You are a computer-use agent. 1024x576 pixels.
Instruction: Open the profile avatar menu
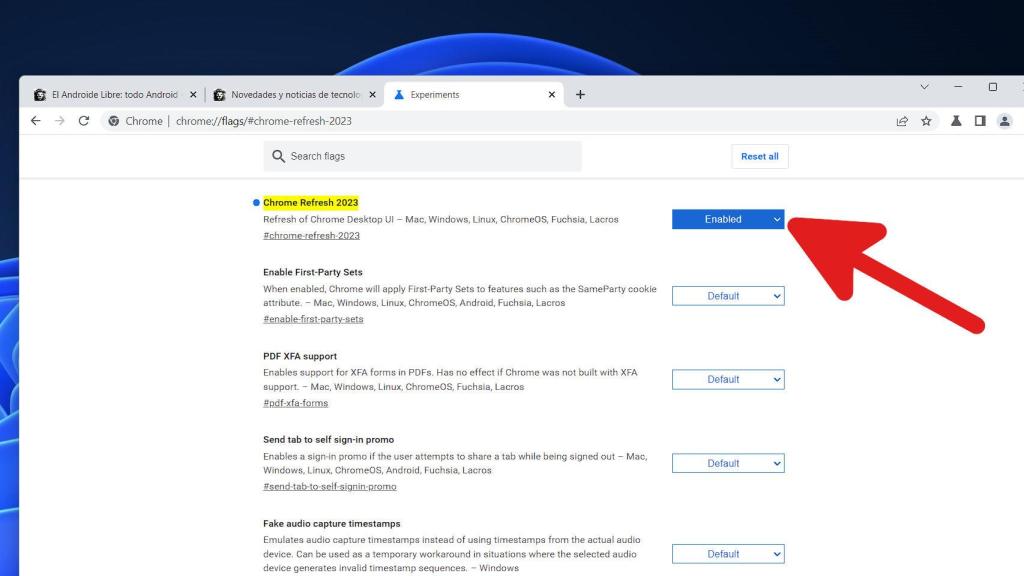pos(1004,121)
